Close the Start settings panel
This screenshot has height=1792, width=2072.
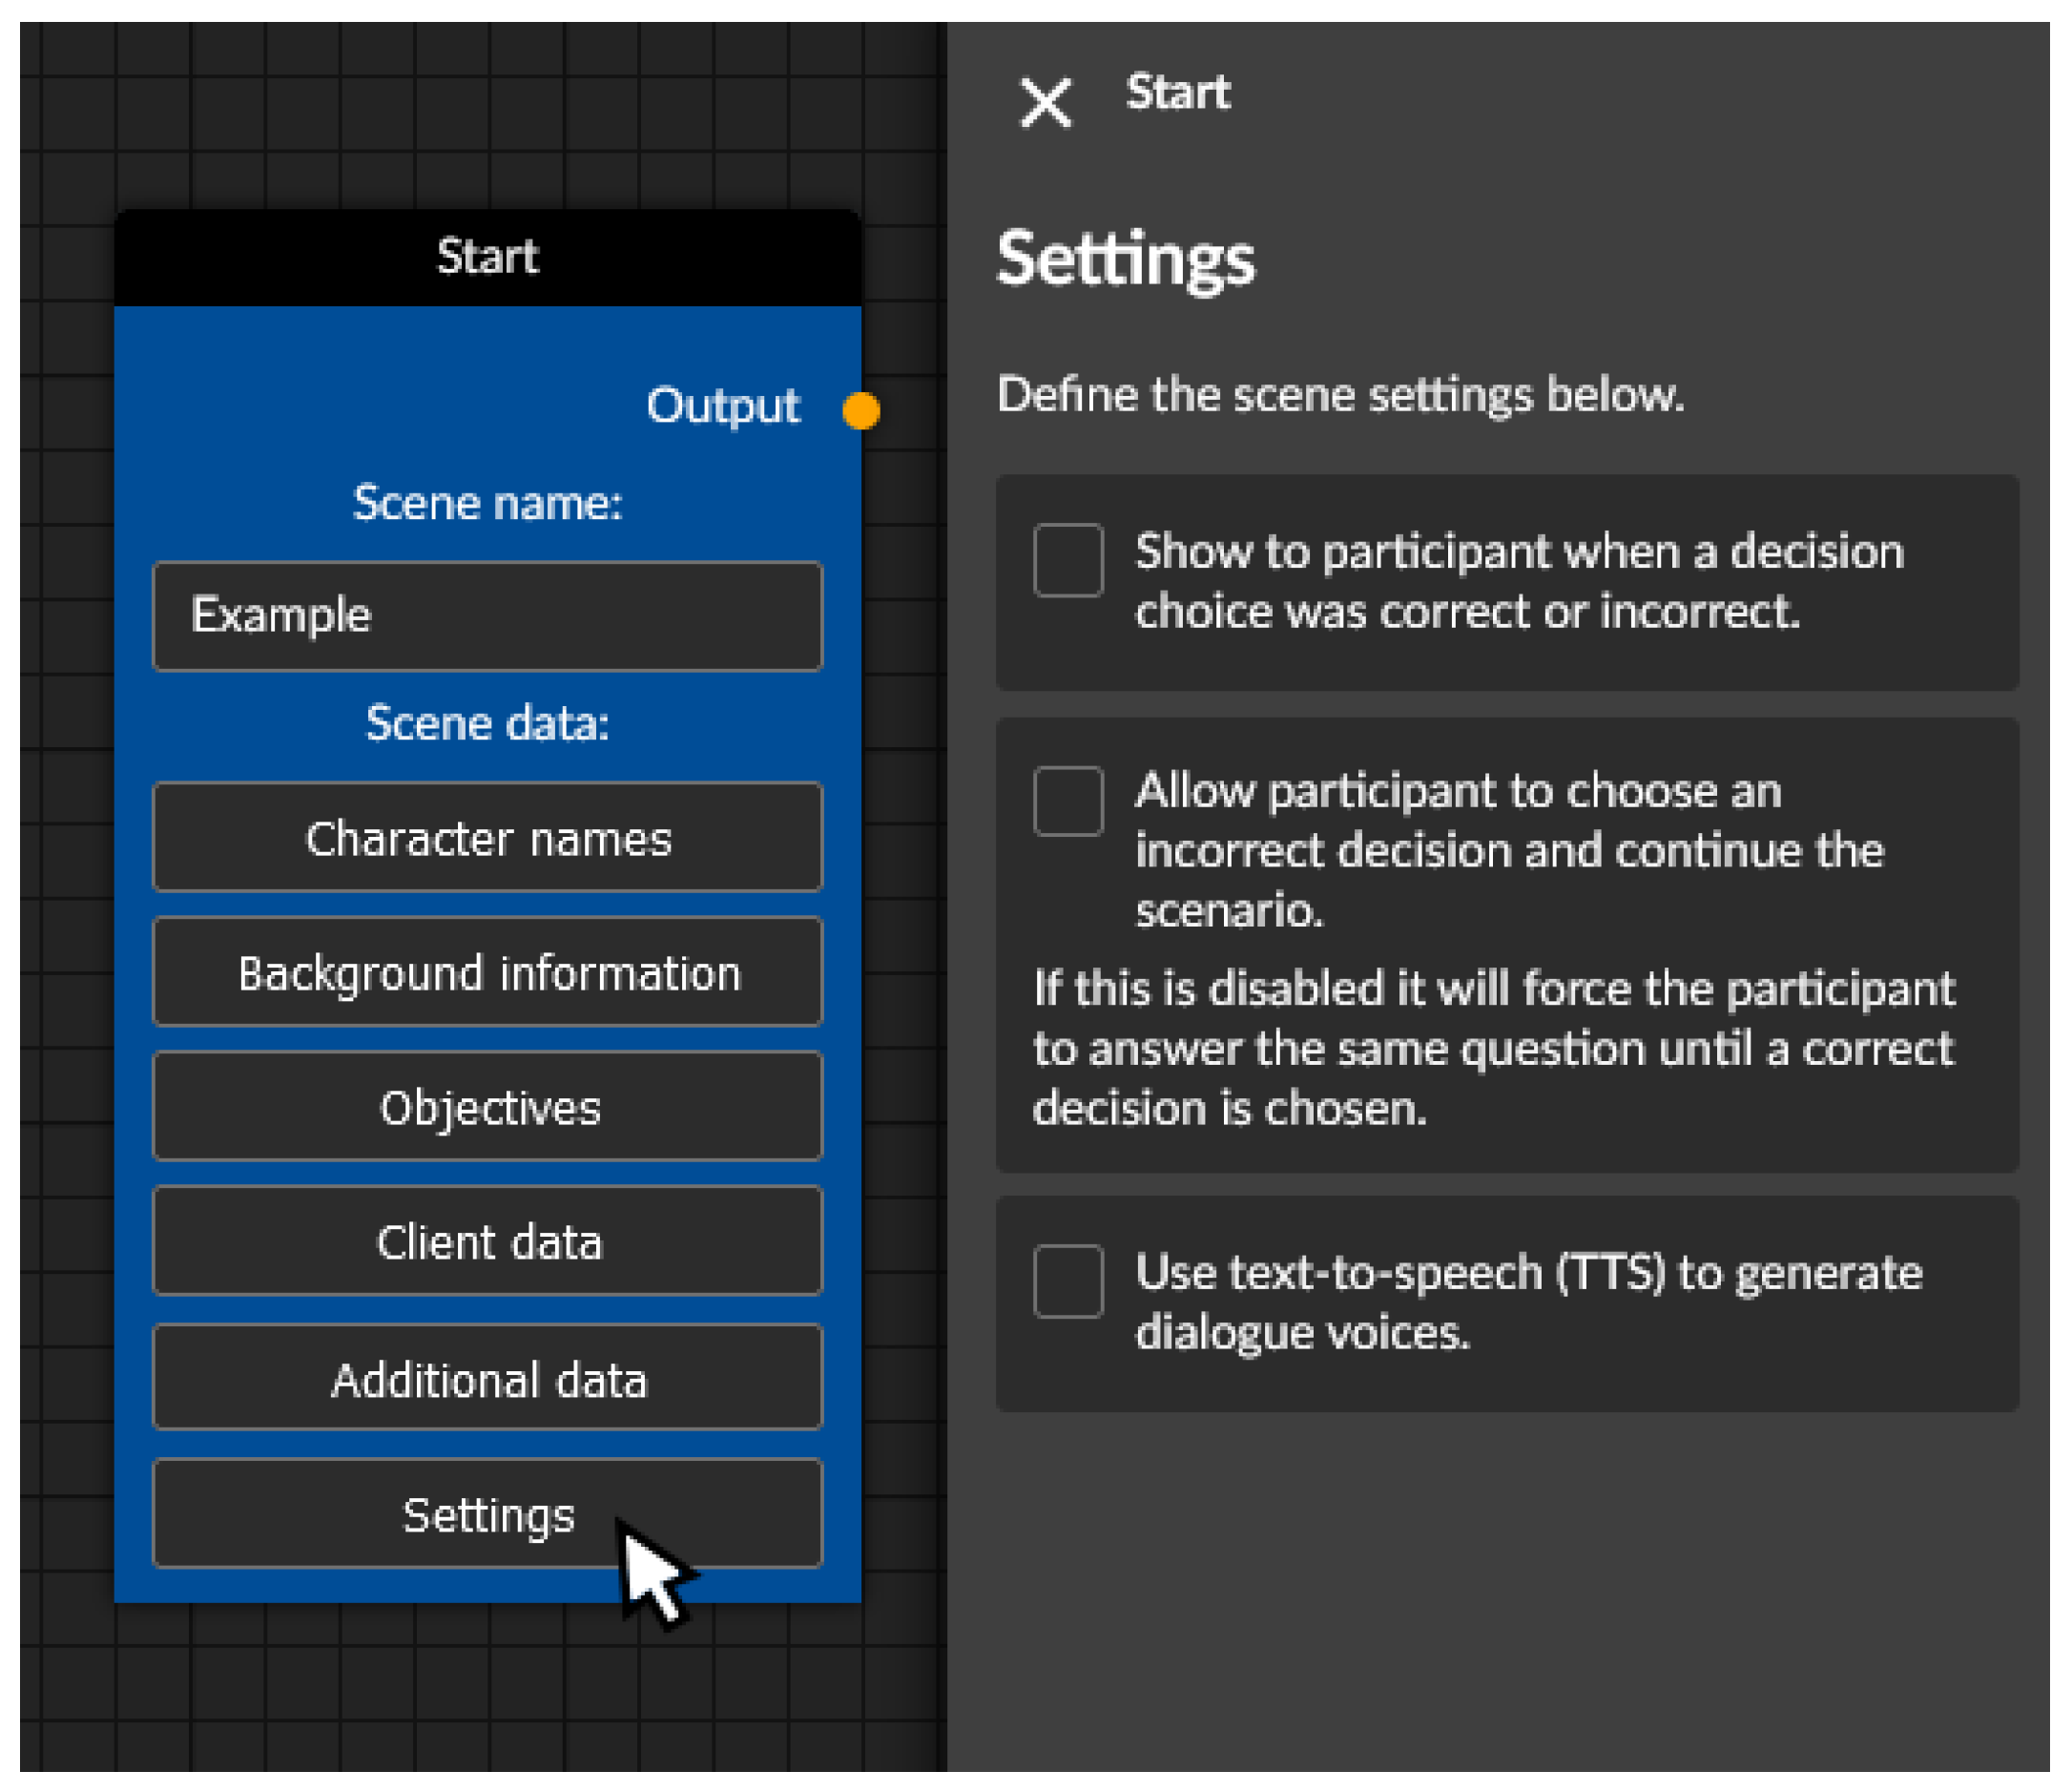[x=1045, y=102]
